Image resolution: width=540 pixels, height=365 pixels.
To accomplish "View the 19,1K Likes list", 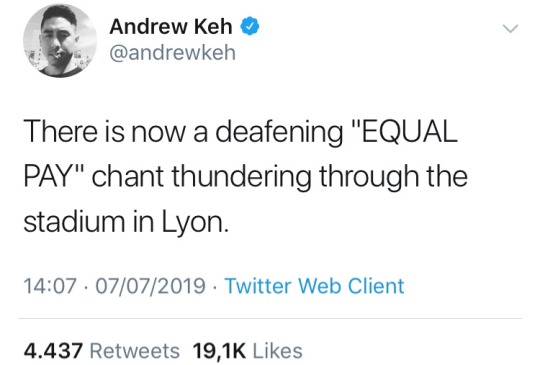I will click(247, 351).
